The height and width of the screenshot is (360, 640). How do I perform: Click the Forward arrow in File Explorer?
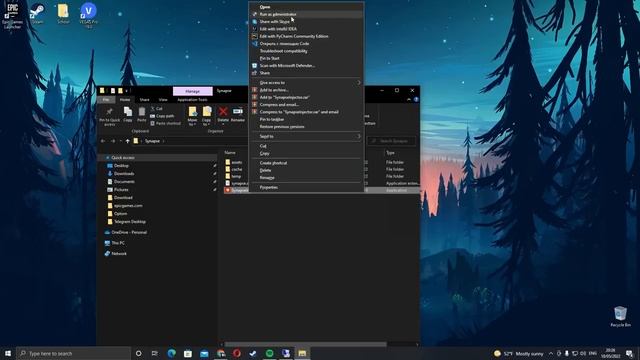113,141
